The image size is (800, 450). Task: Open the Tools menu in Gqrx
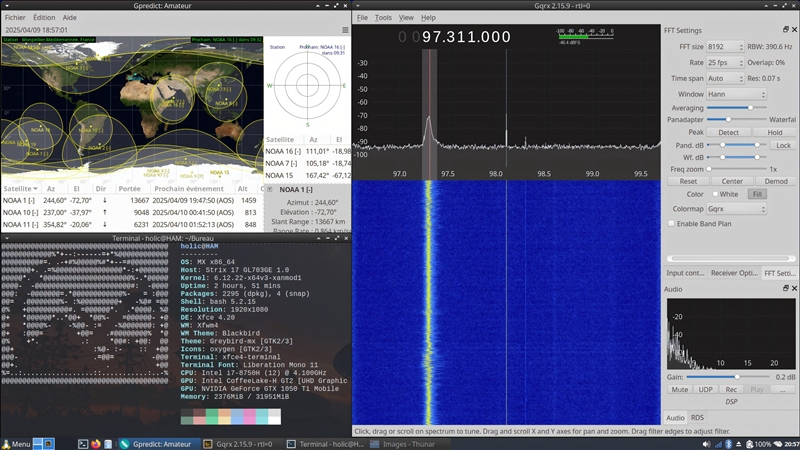coord(383,17)
